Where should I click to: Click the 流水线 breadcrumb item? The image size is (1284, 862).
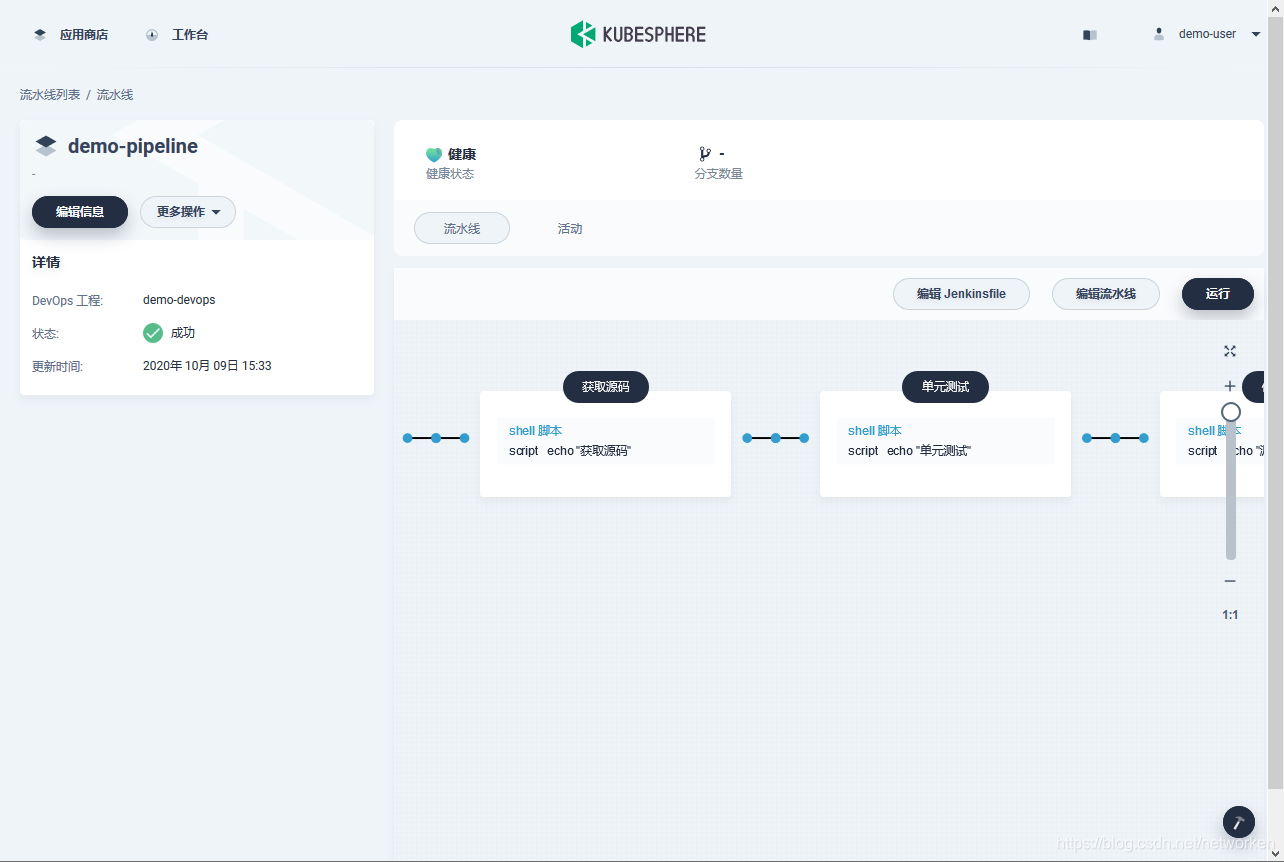115,95
